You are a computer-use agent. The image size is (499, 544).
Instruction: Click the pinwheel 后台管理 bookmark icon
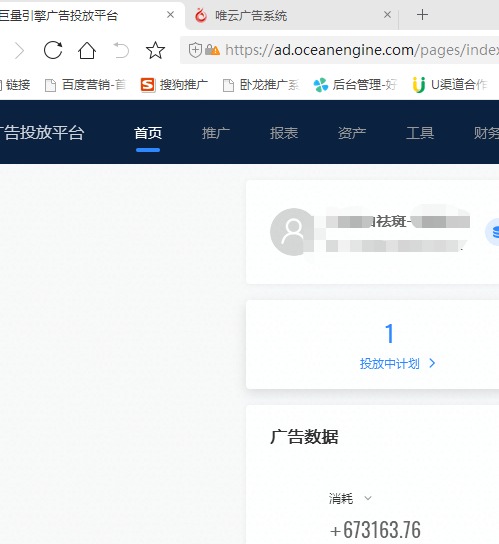tap(321, 85)
